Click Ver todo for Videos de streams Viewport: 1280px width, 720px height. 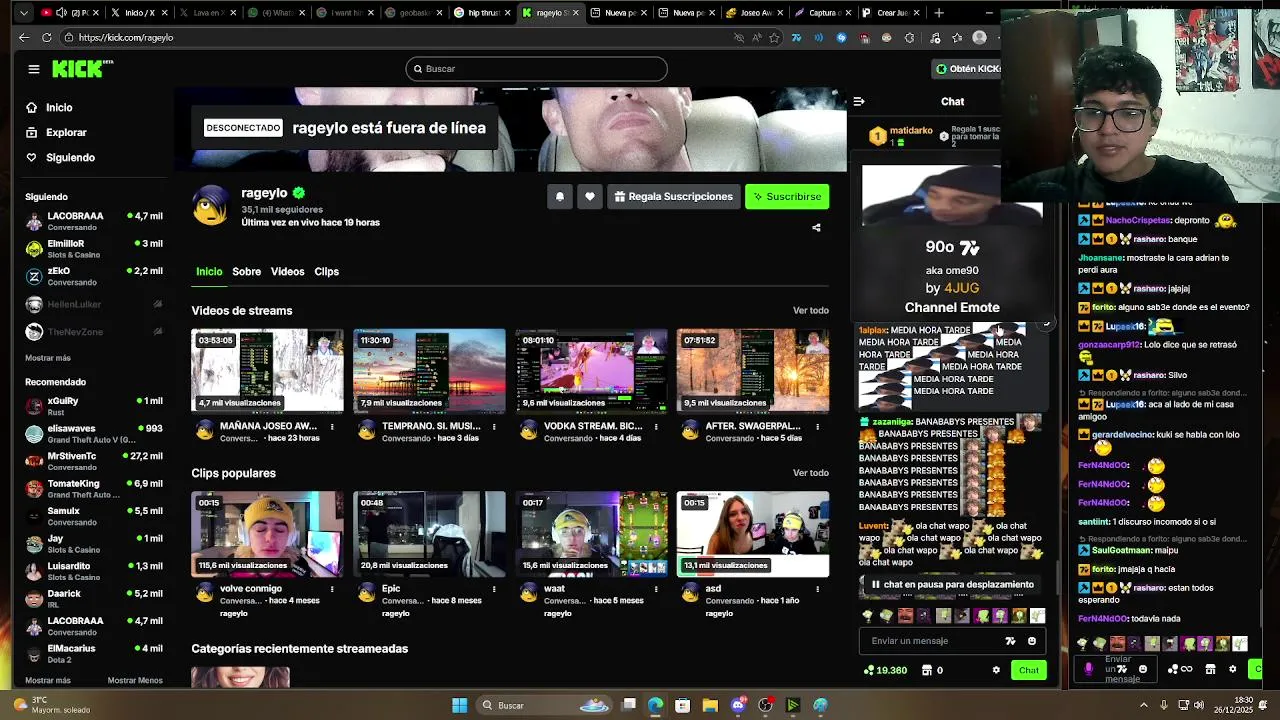click(x=810, y=311)
